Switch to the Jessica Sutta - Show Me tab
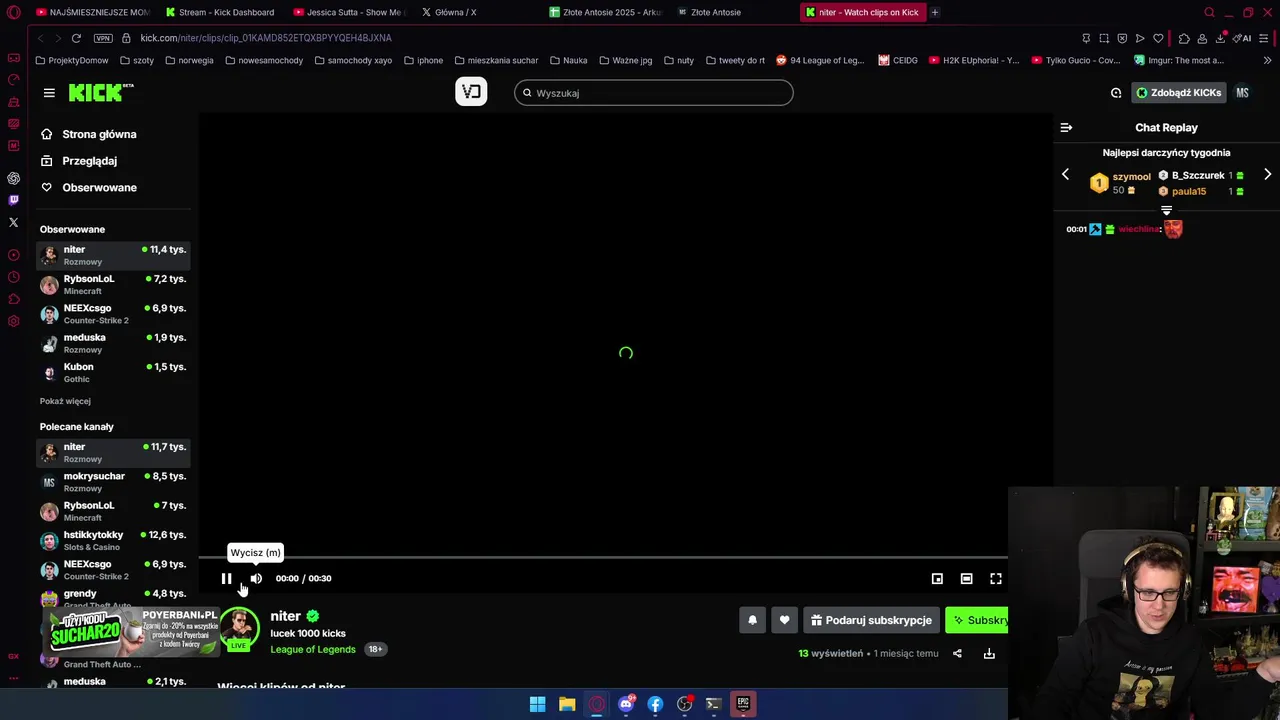Image resolution: width=1280 pixels, height=720 pixels. pos(348,12)
